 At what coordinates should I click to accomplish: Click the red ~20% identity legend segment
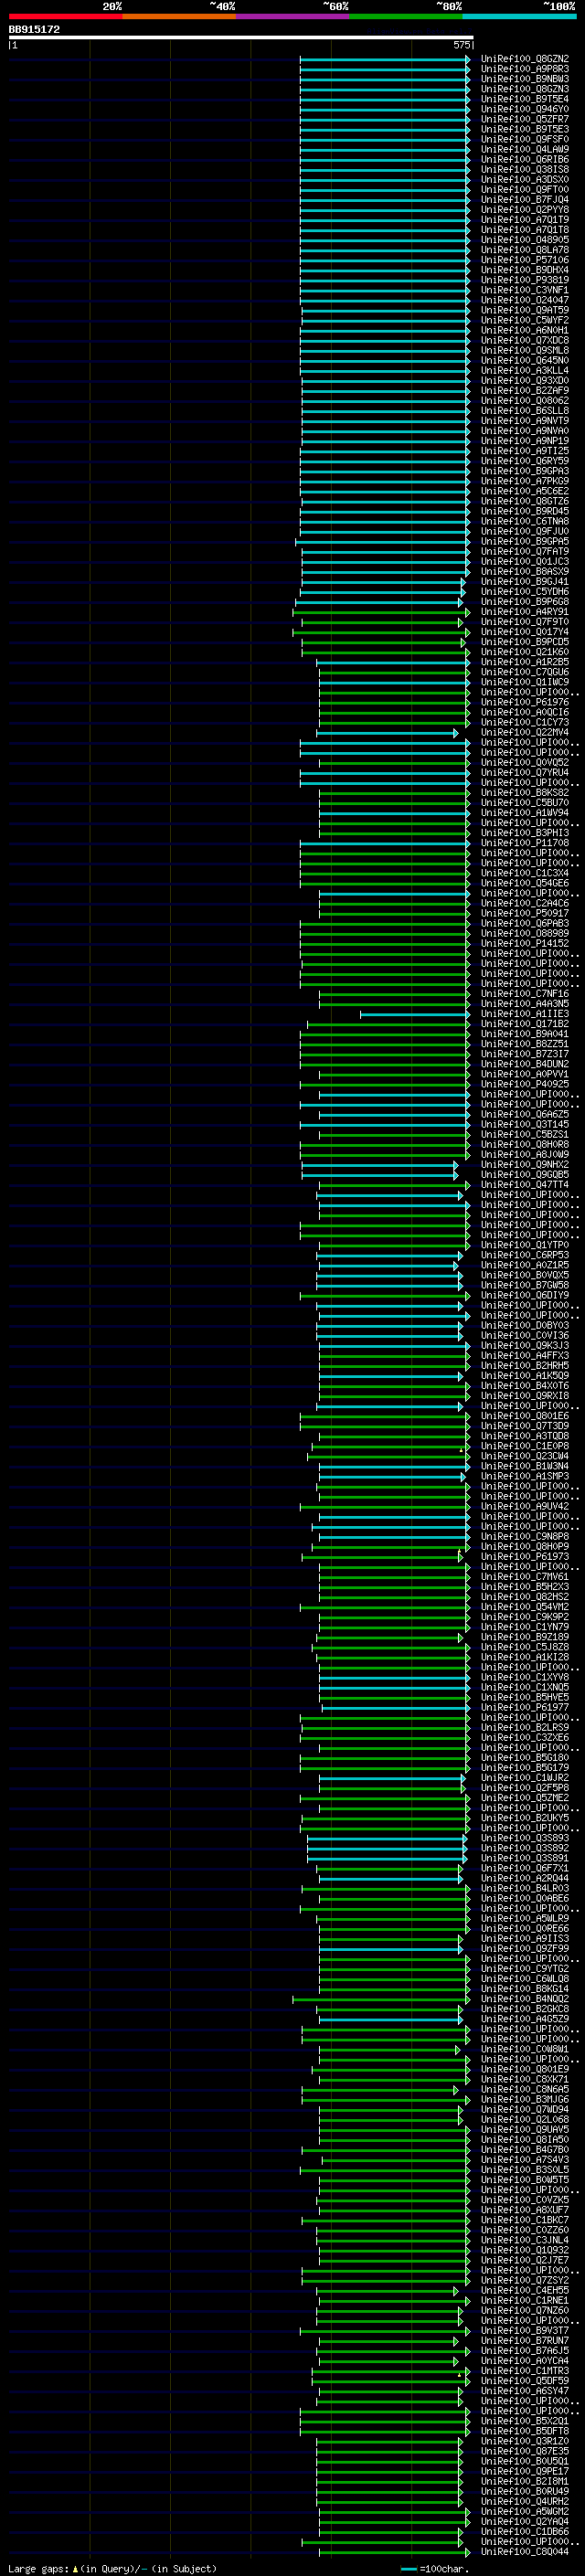coord(65,16)
